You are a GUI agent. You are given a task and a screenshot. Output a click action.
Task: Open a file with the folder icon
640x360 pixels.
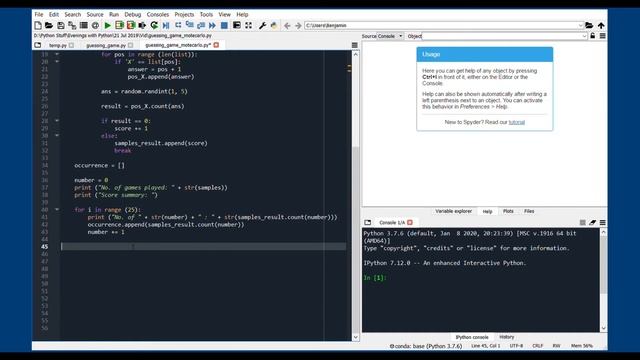49,25
